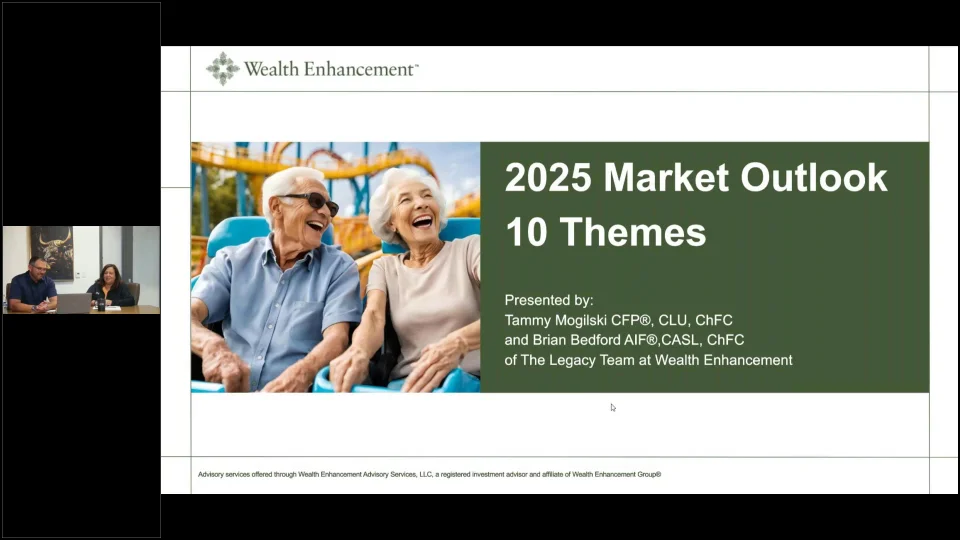
Task: Click the advisory services disclaimer footer text
Action: click(429, 474)
